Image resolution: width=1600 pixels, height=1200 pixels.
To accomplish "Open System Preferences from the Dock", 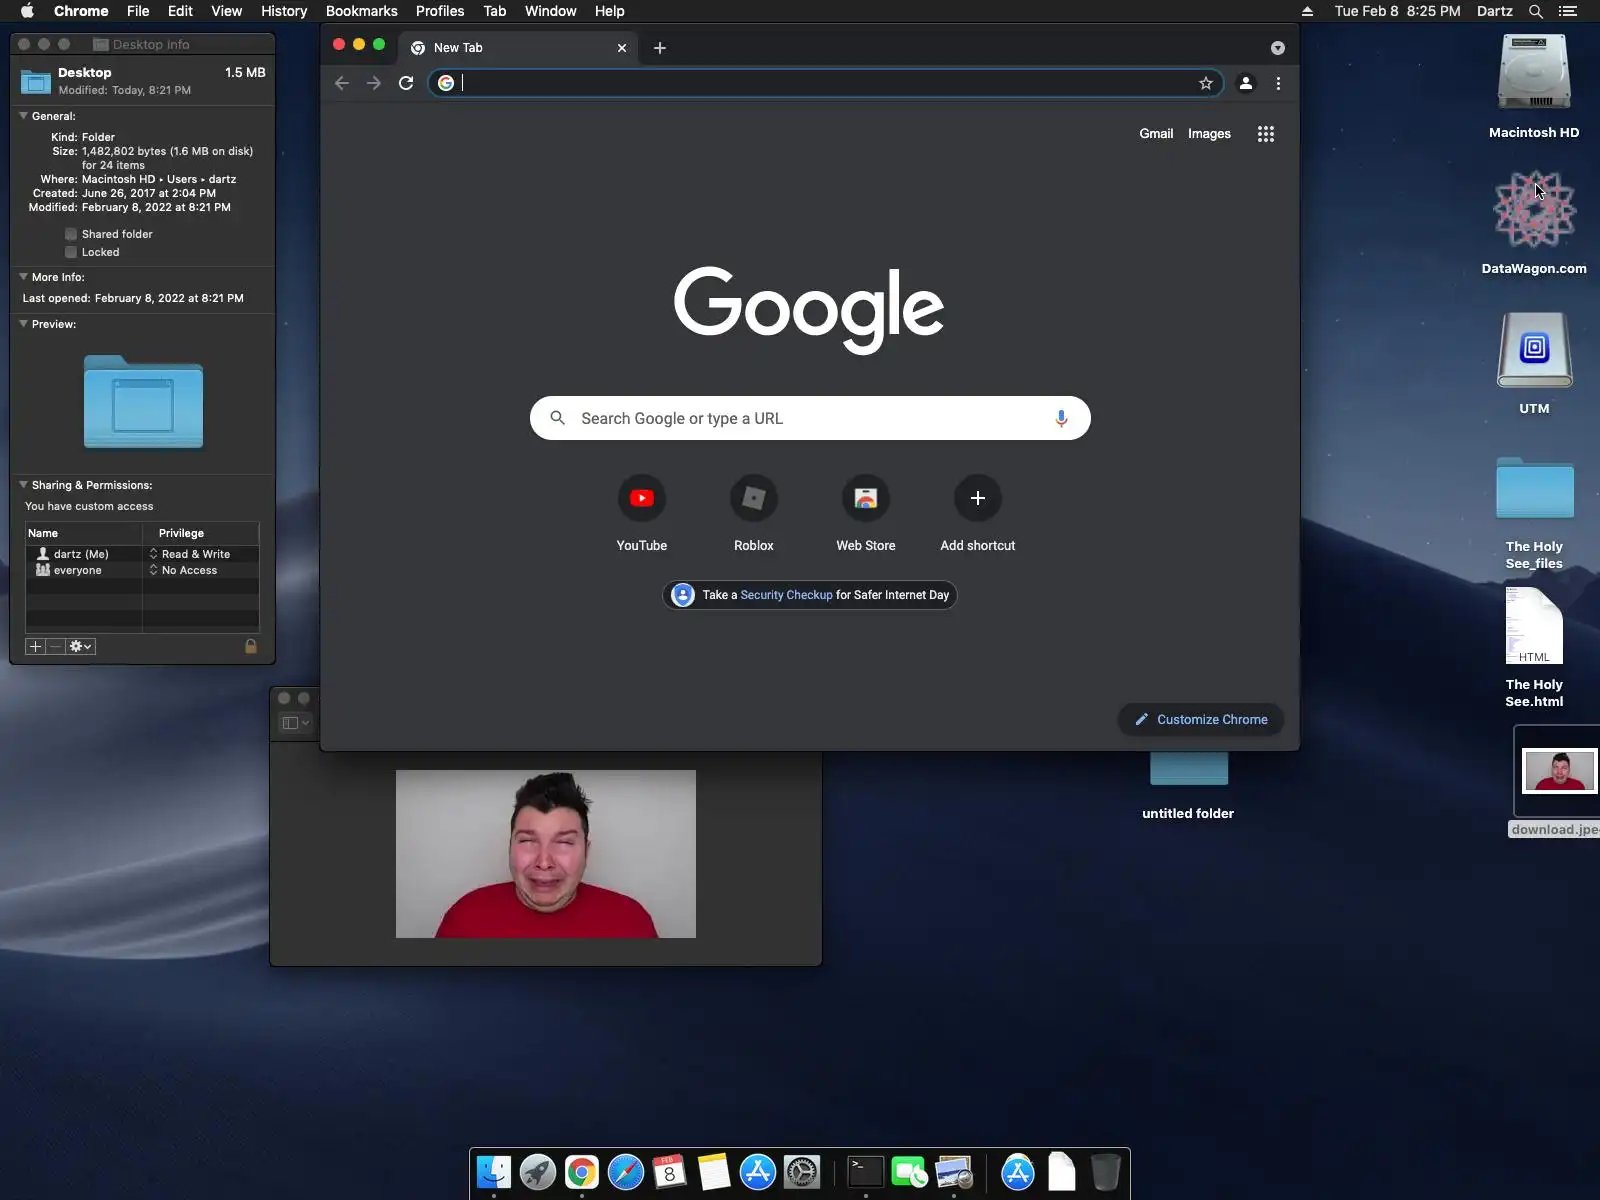I will 802,1172.
